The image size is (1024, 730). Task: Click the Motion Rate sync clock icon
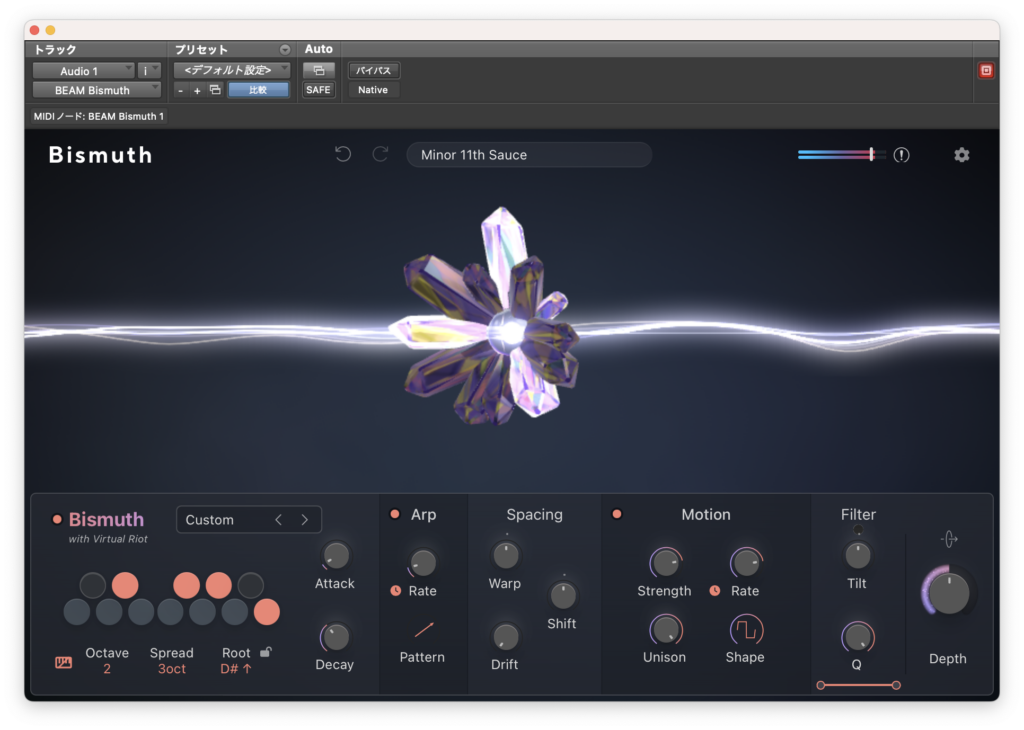click(x=715, y=590)
